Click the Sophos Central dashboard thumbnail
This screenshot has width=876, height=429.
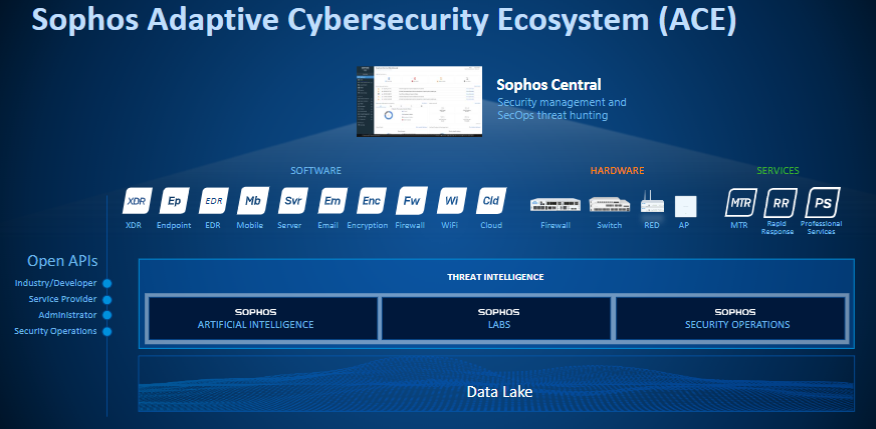coord(420,102)
